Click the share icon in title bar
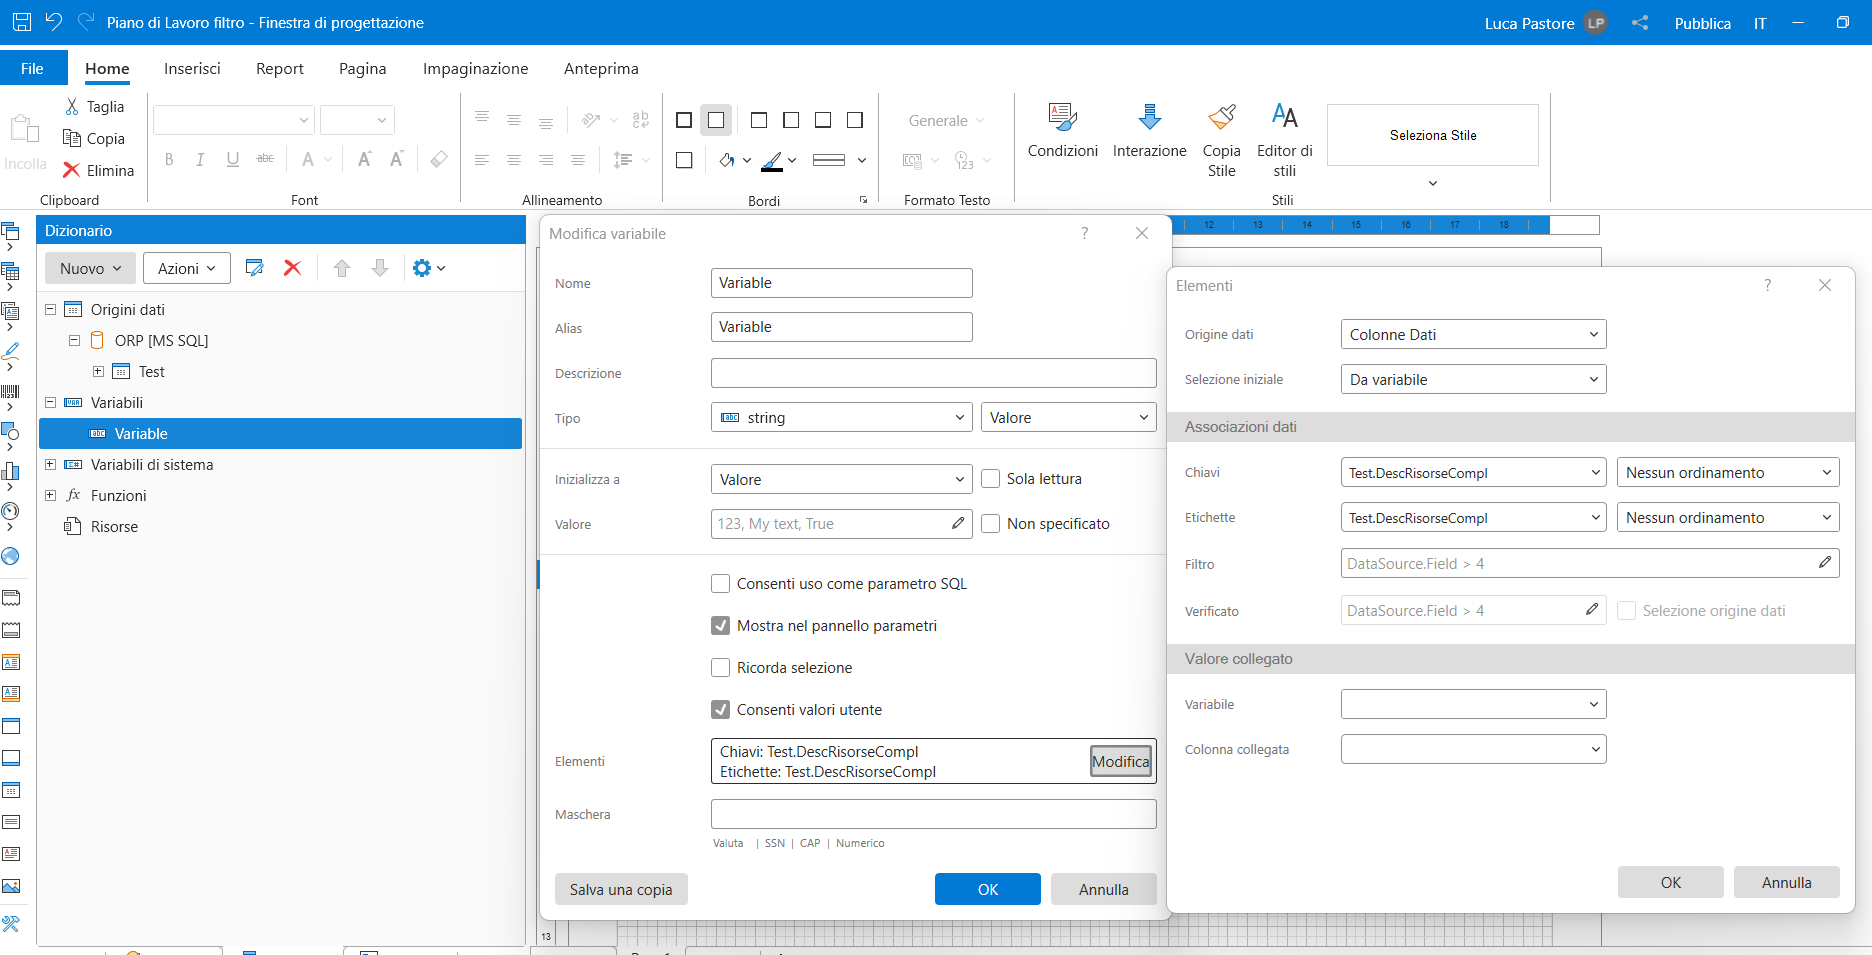The image size is (1872, 955). [1640, 23]
